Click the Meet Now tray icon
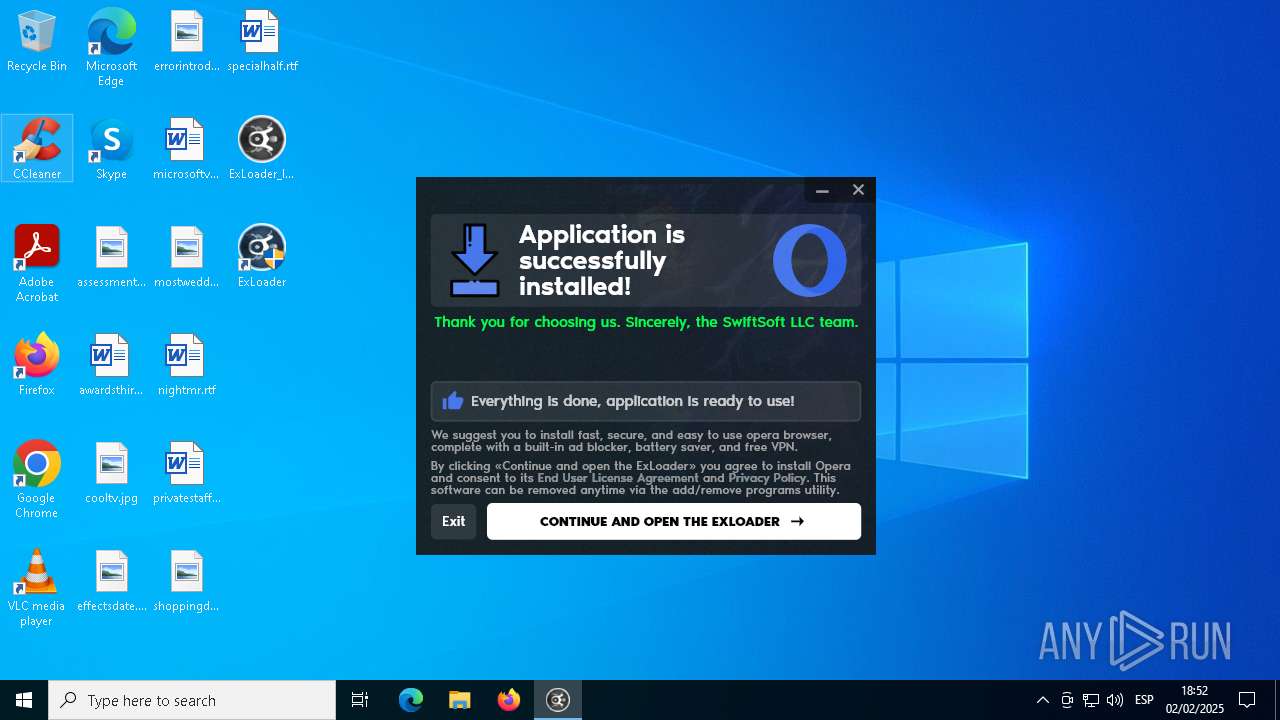The height and width of the screenshot is (720, 1280). pyautogui.click(x=1067, y=700)
